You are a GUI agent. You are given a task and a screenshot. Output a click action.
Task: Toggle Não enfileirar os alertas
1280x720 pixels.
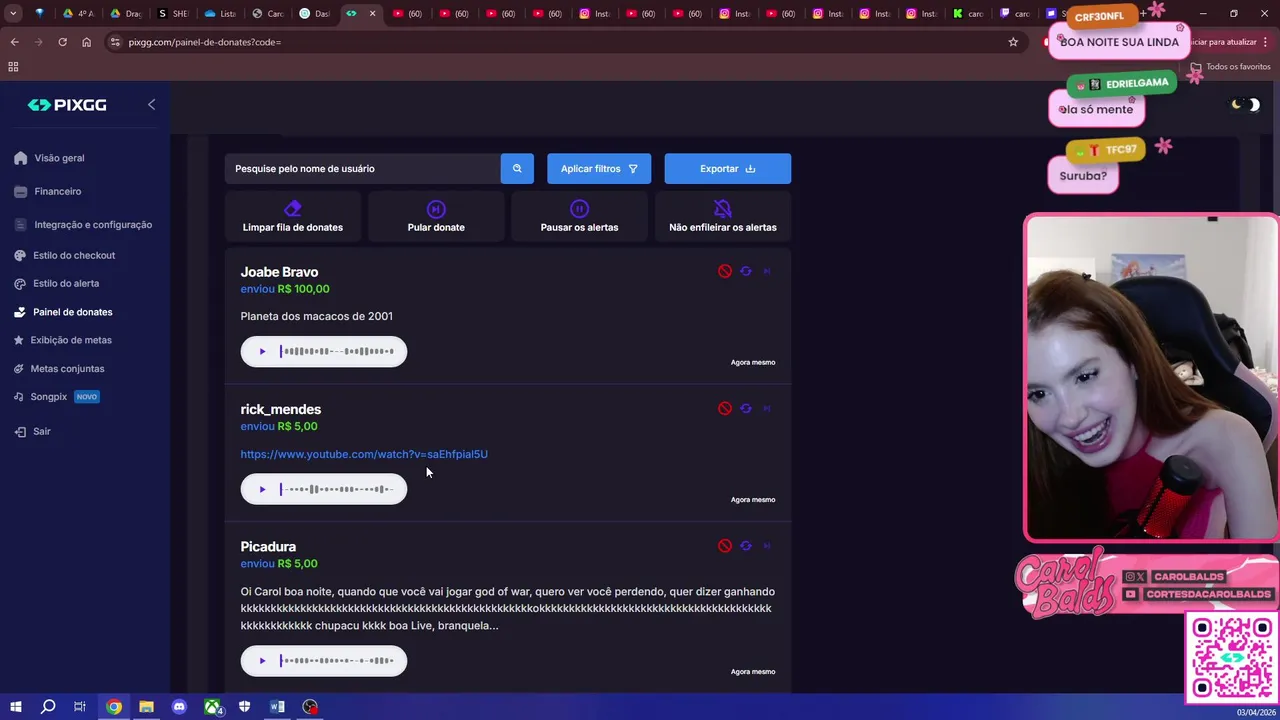click(x=723, y=216)
